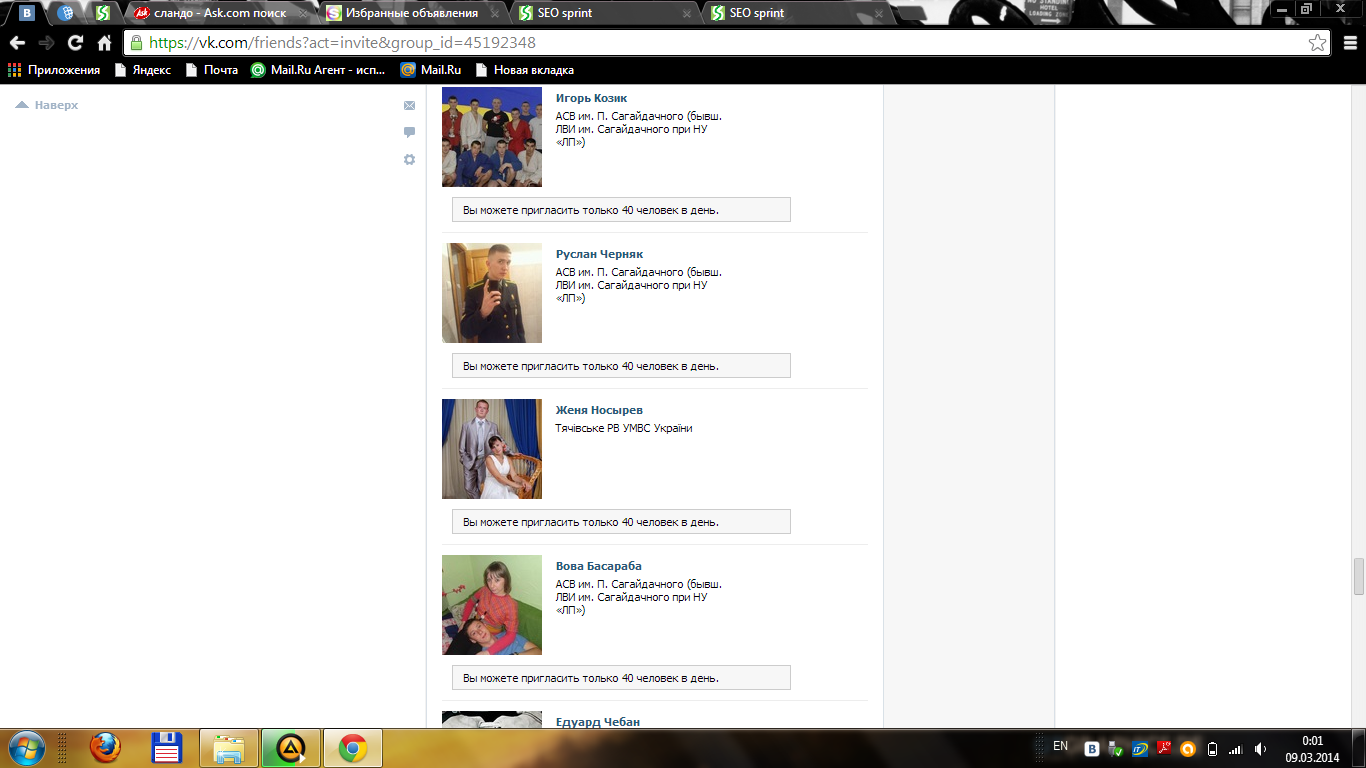Click the envelope messages icon in sidebar

[409, 105]
